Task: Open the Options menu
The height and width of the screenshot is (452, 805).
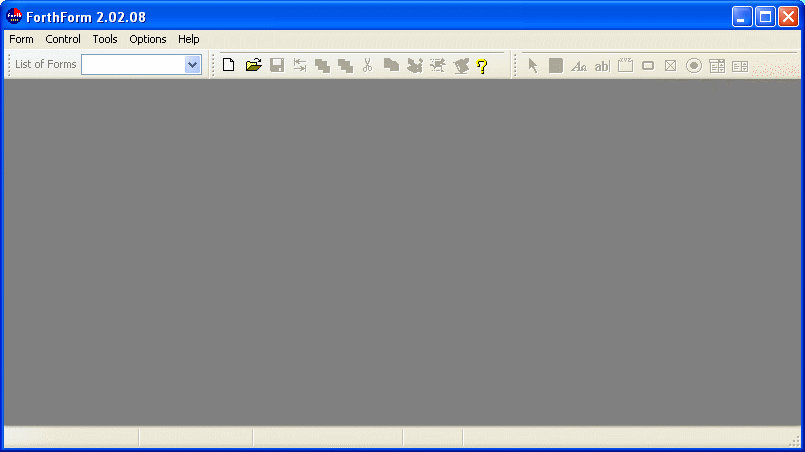Action: click(148, 39)
